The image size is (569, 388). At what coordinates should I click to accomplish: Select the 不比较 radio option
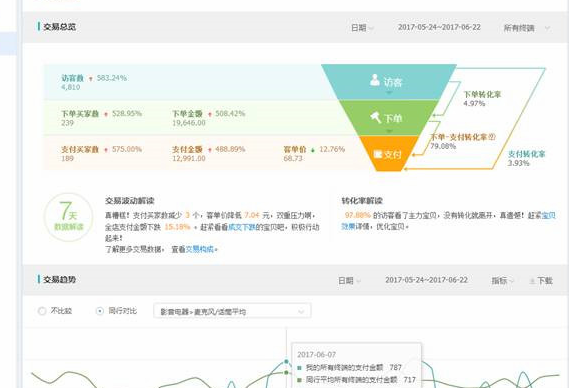click(42, 311)
